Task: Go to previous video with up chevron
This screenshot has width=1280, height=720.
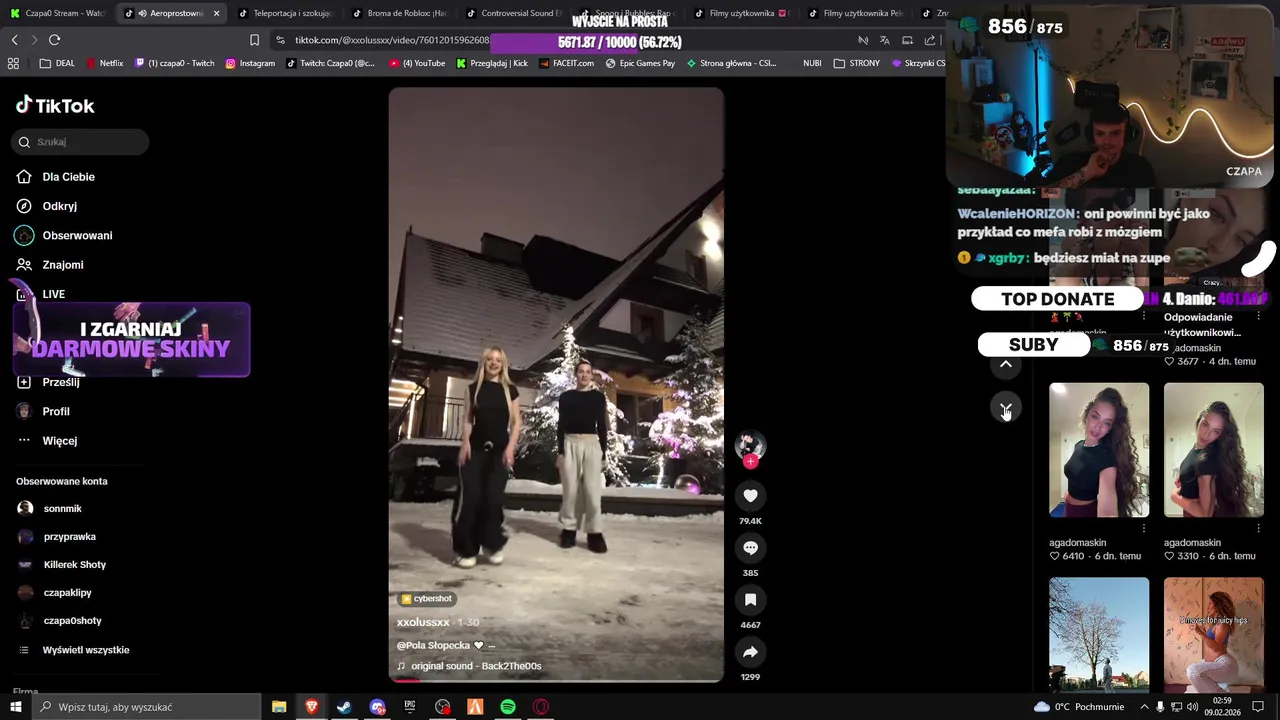Action: [x=1006, y=364]
